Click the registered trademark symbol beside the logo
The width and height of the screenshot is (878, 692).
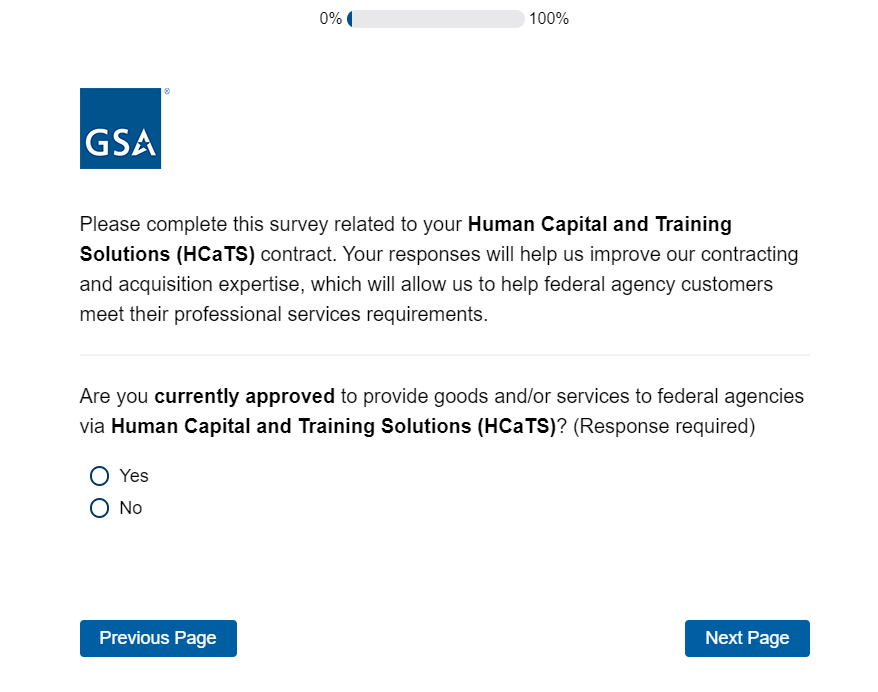tap(166, 91)
